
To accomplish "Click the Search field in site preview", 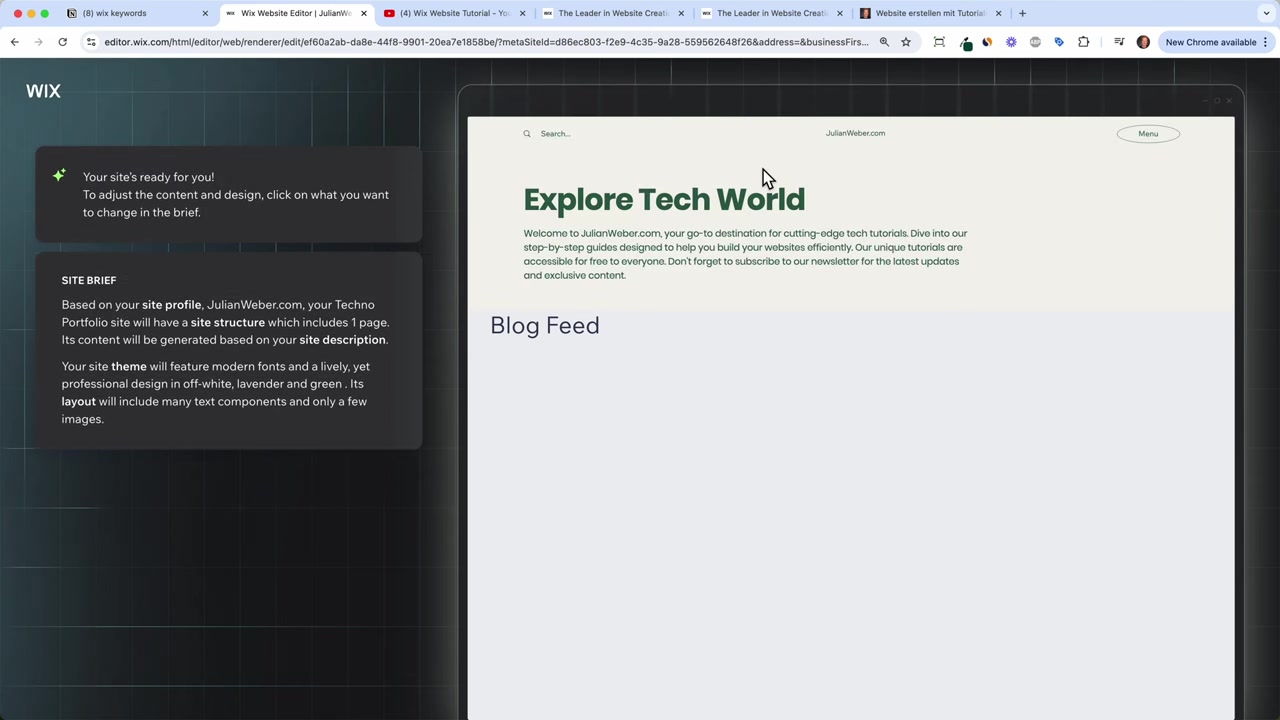I will (556, 134).
